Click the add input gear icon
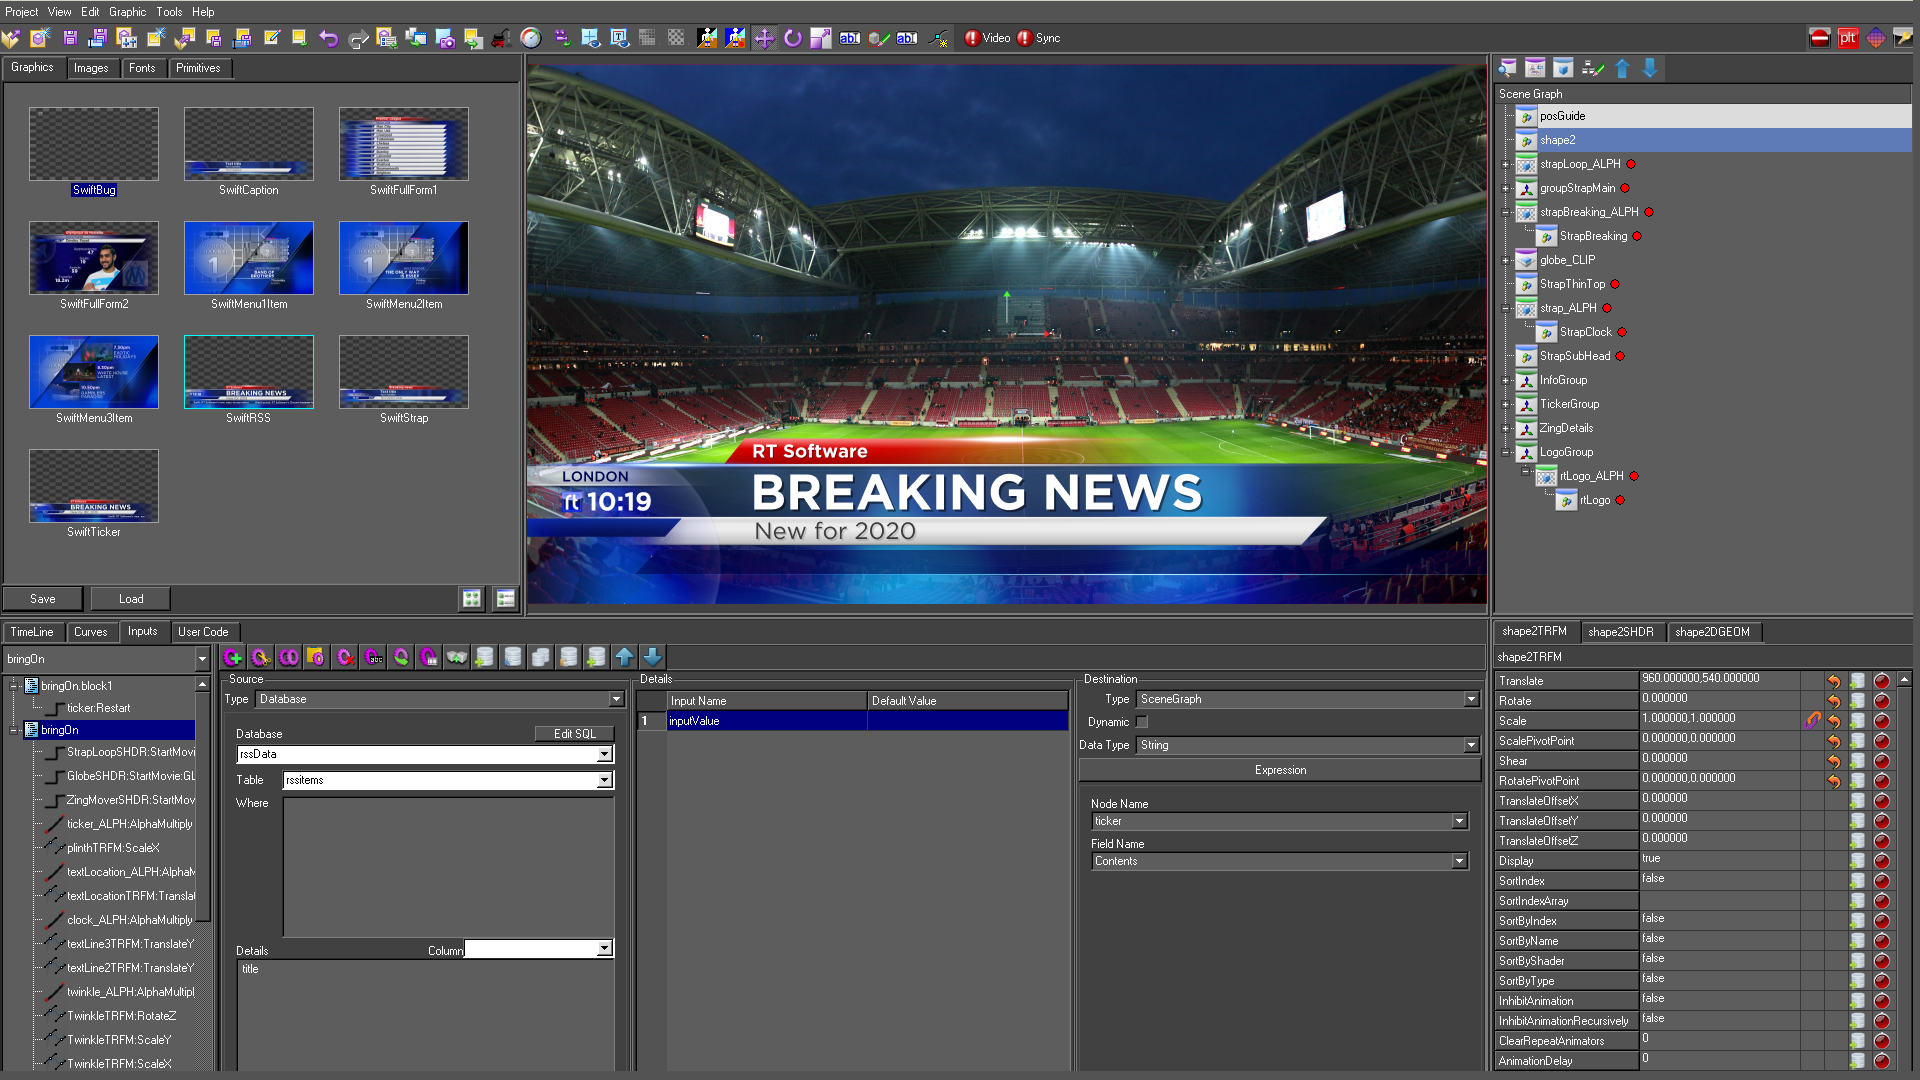The width and height of the screenshot is (1920, 1080). point(233,657)
